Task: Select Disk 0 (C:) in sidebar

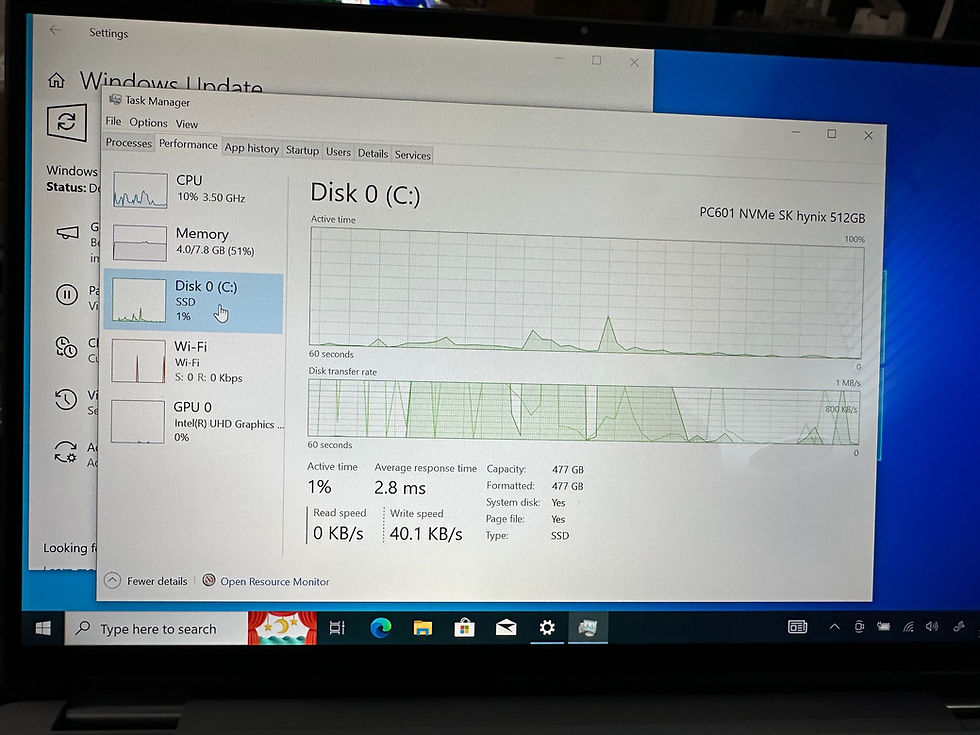Action: pos(194,302)
